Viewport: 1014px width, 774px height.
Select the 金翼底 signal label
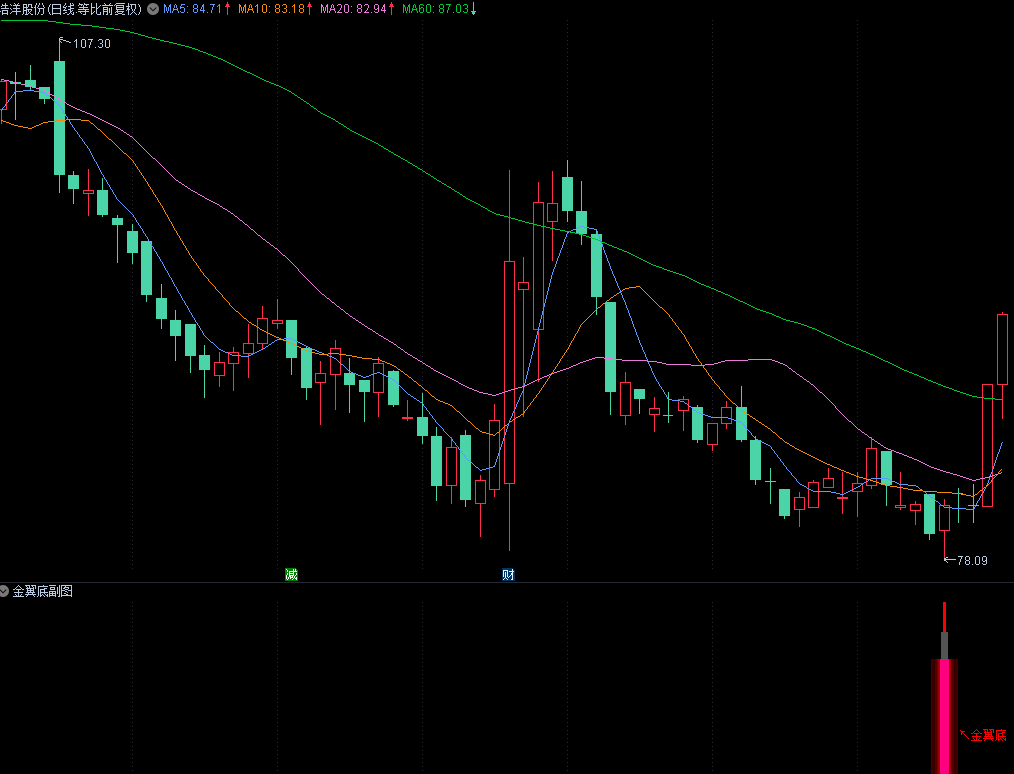click(x=987, y=735)
